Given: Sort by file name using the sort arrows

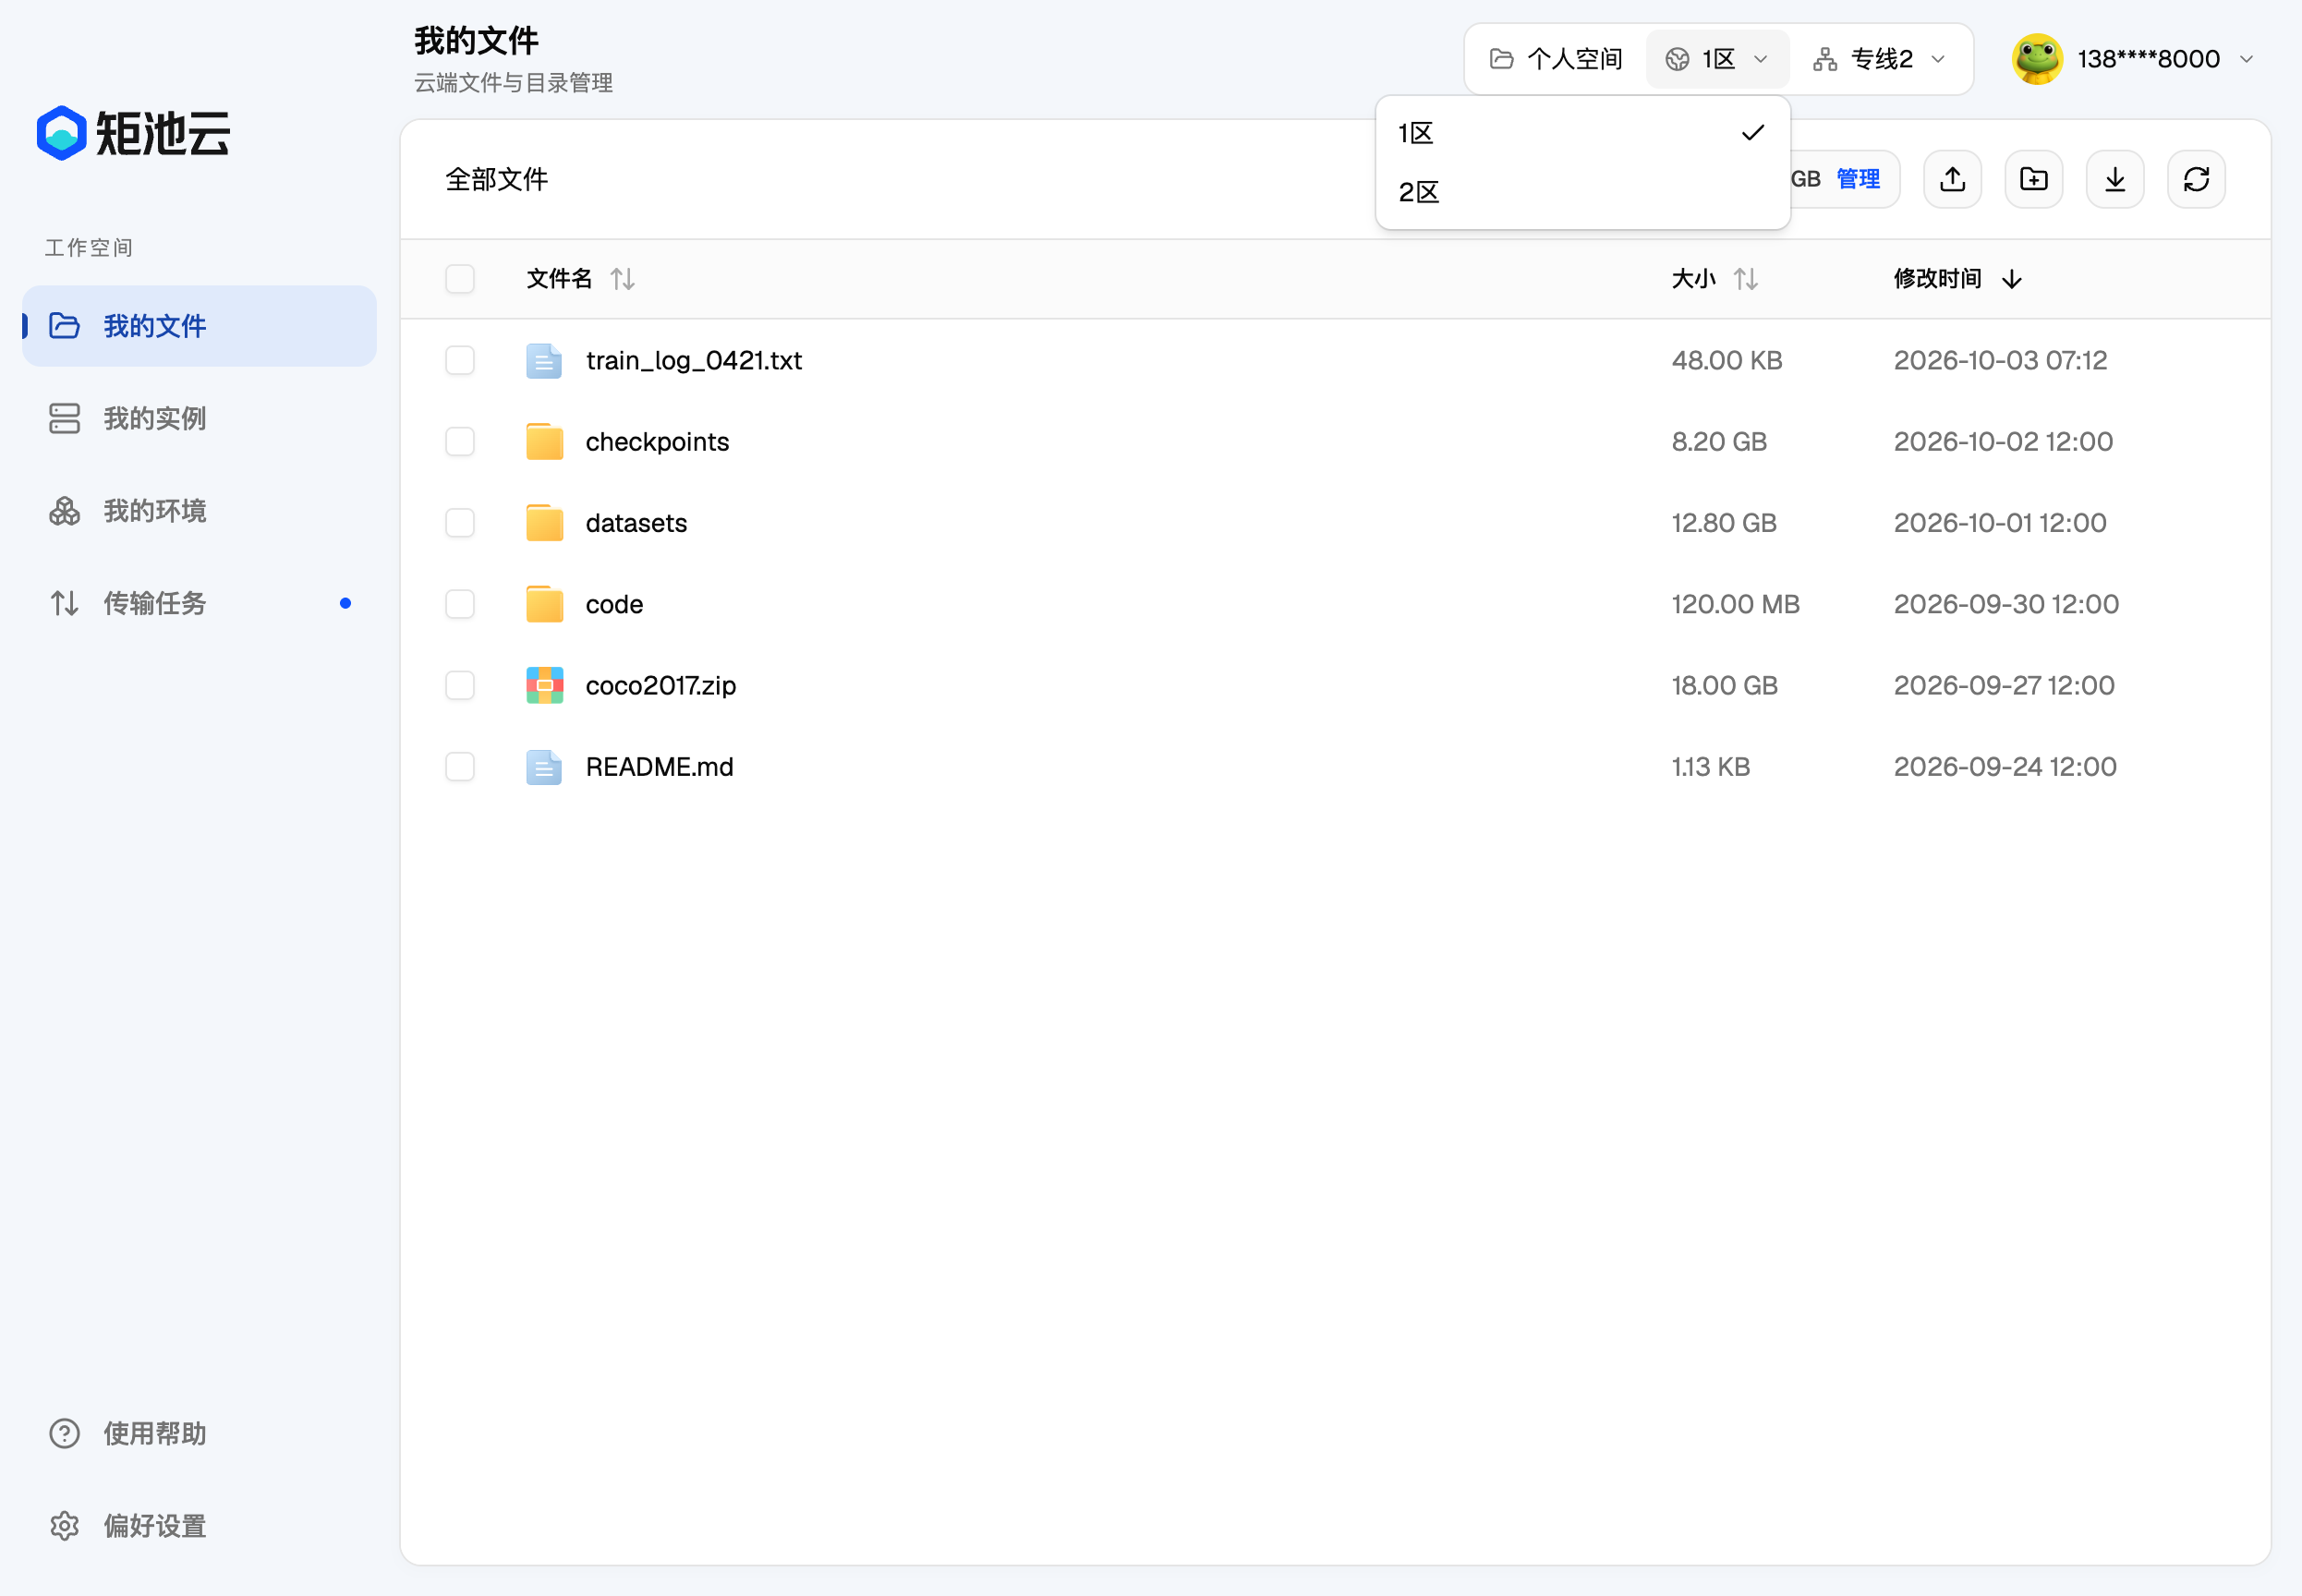Looking at the screenshot, I should point(622,279).
